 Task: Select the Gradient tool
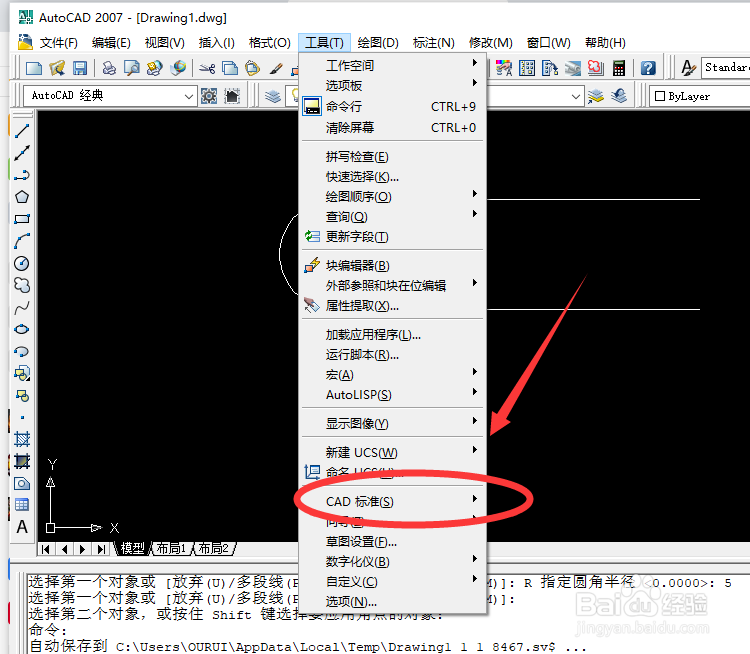(22, 461)
